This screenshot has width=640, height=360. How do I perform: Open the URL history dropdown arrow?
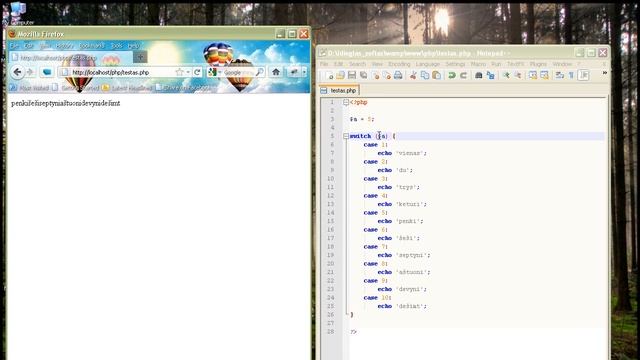pyautogui.click(x=188, y=72)
